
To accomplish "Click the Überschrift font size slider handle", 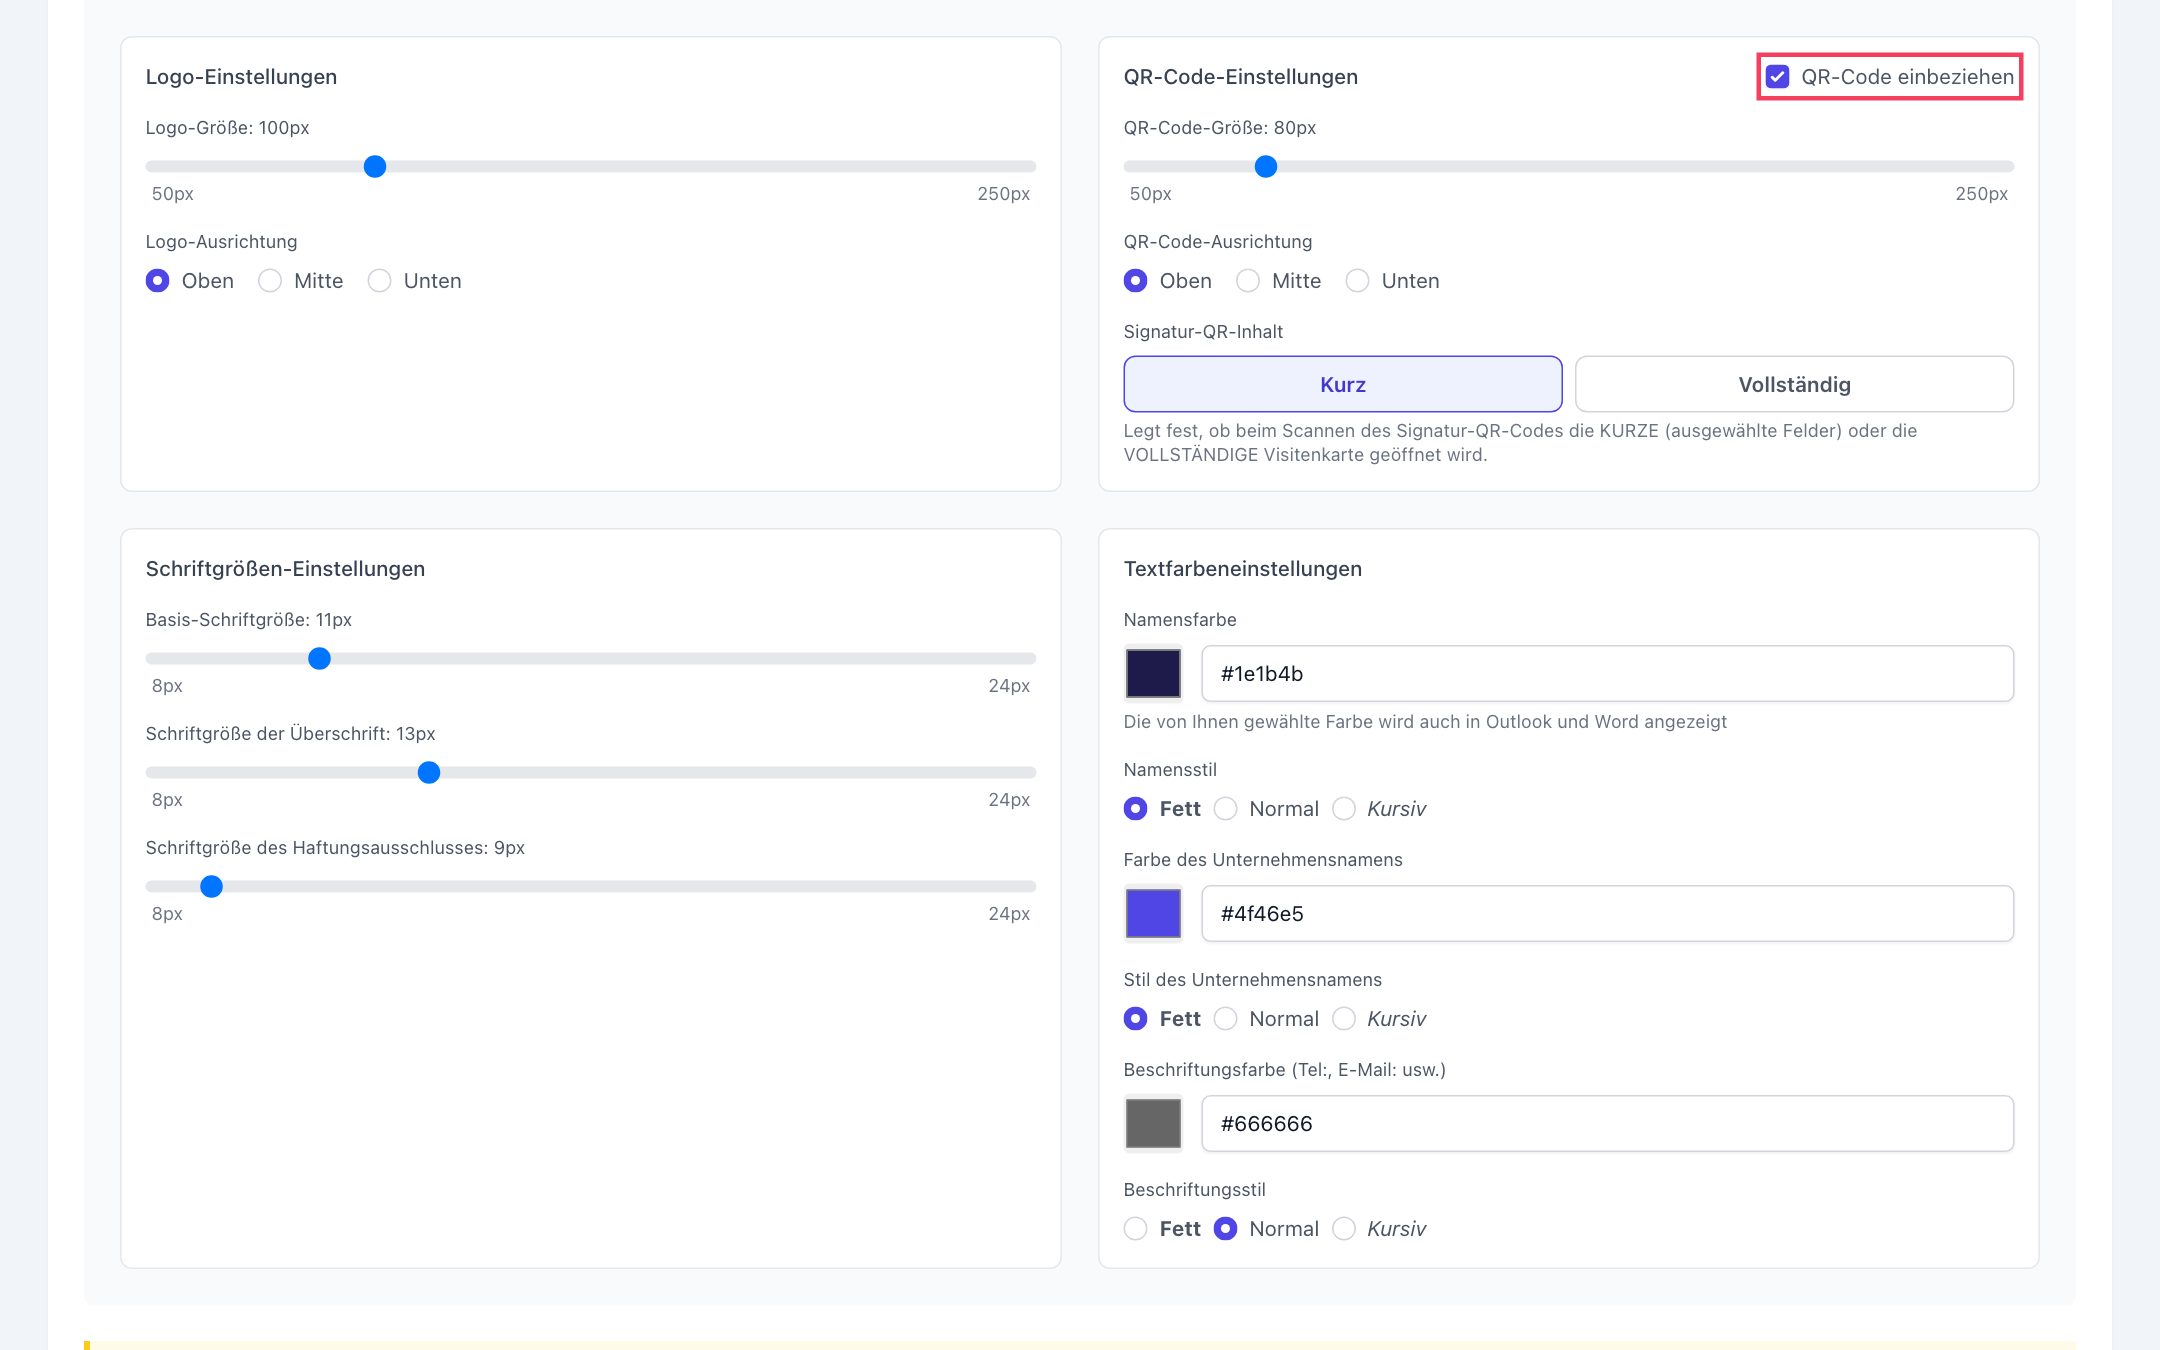I will pyautogui.click(x=429, y=773).
